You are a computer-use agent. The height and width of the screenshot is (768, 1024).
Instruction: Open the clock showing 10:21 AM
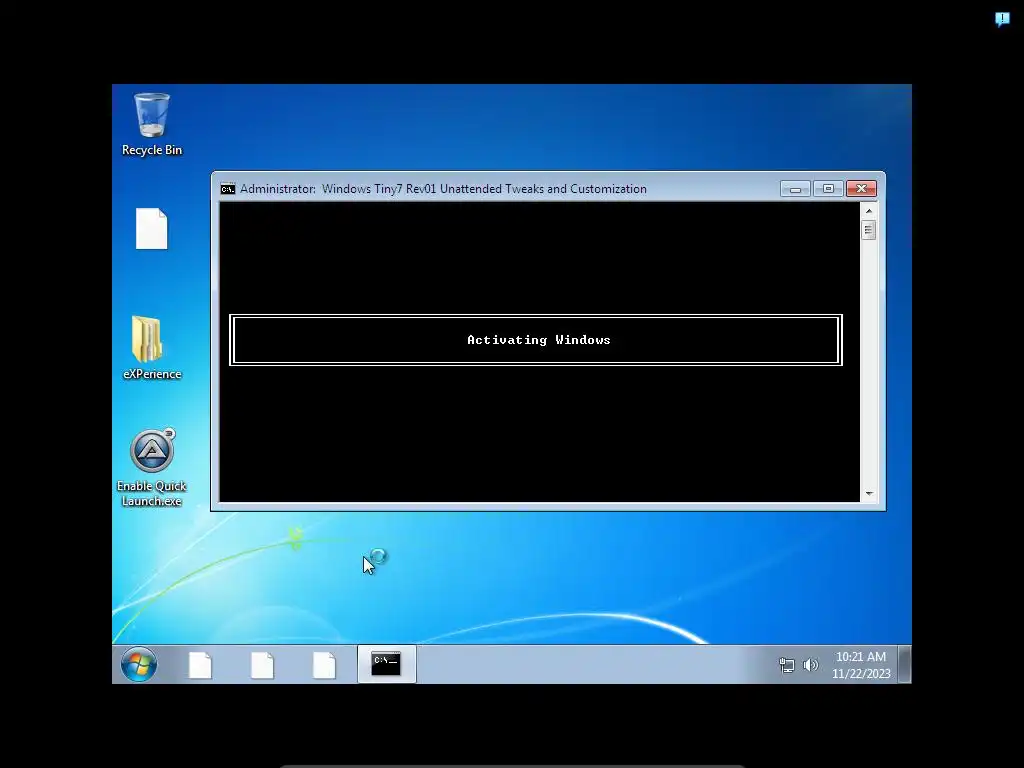[861, 656]
